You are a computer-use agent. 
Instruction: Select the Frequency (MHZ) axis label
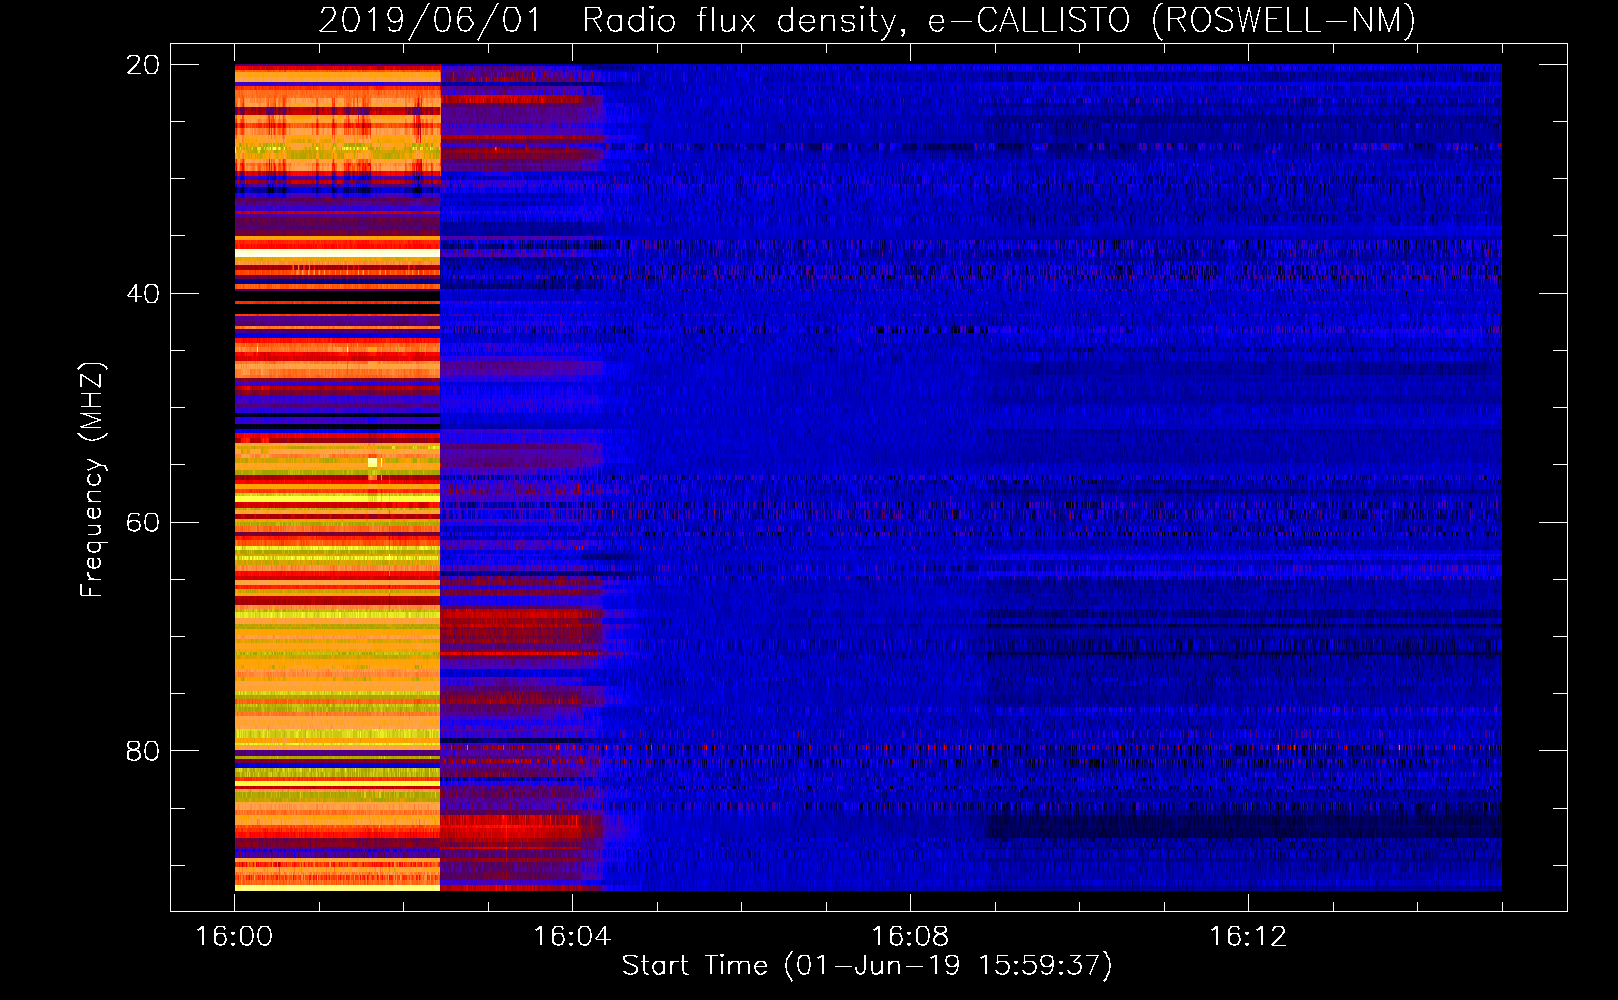92,480
